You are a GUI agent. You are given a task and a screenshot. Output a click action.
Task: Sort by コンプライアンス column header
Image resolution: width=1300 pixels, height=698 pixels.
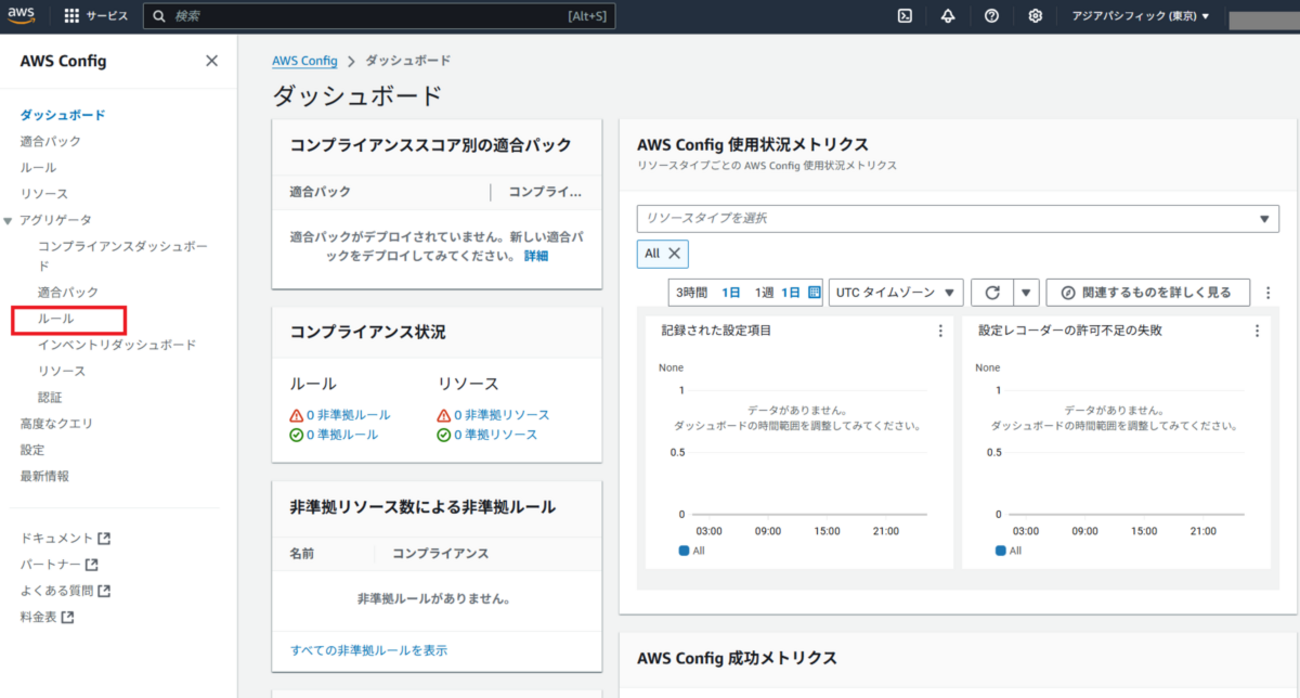(x=440, y=553)
